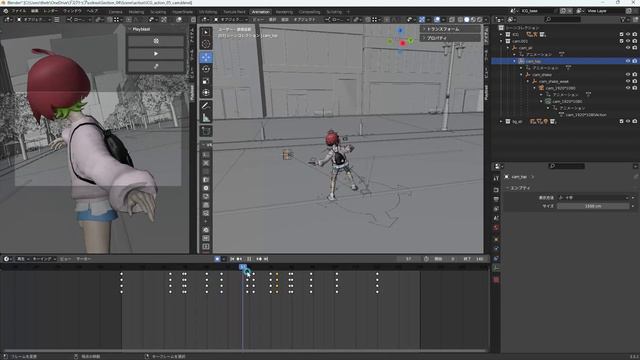Screen dimensions: 640x360
Task: Select the Select Box tool at toolbar top
Action: click(x=206, y=32)
